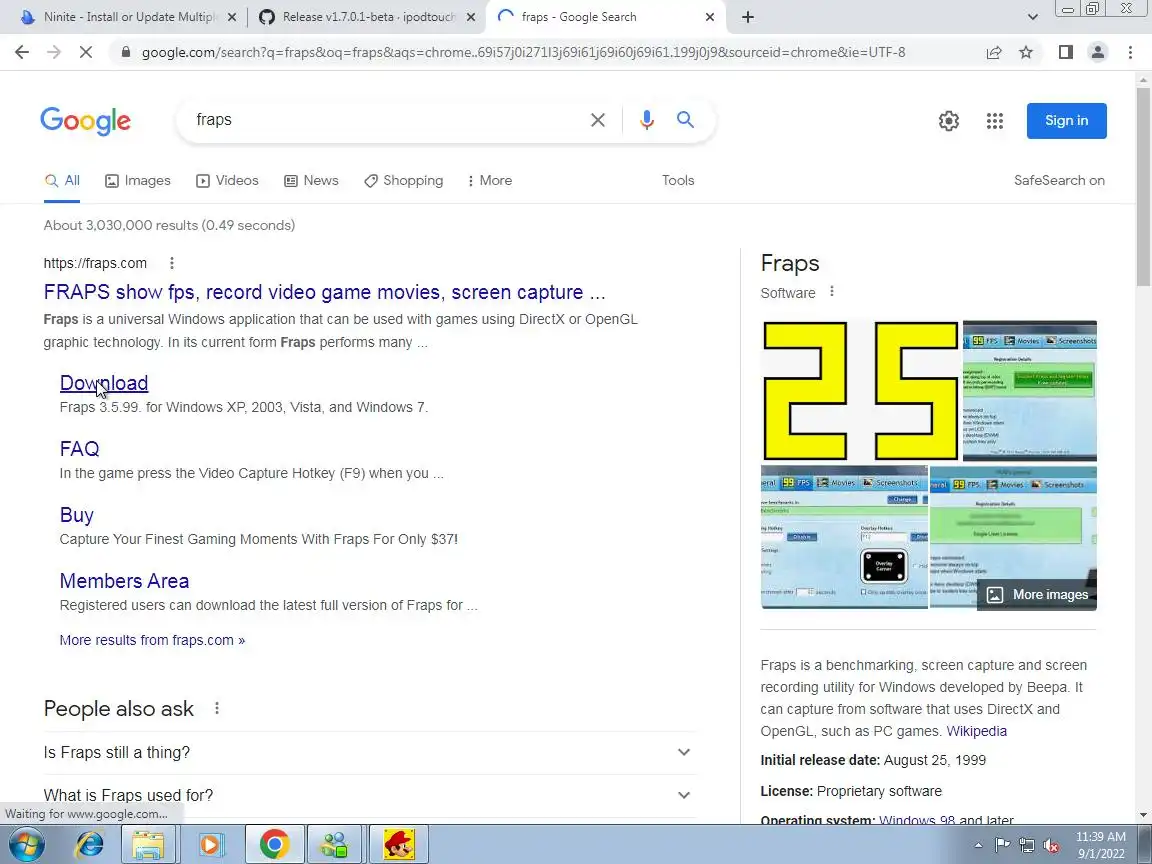
Task: Click the muted volume icon in the system tray
Action: [x=1051, y=846]
